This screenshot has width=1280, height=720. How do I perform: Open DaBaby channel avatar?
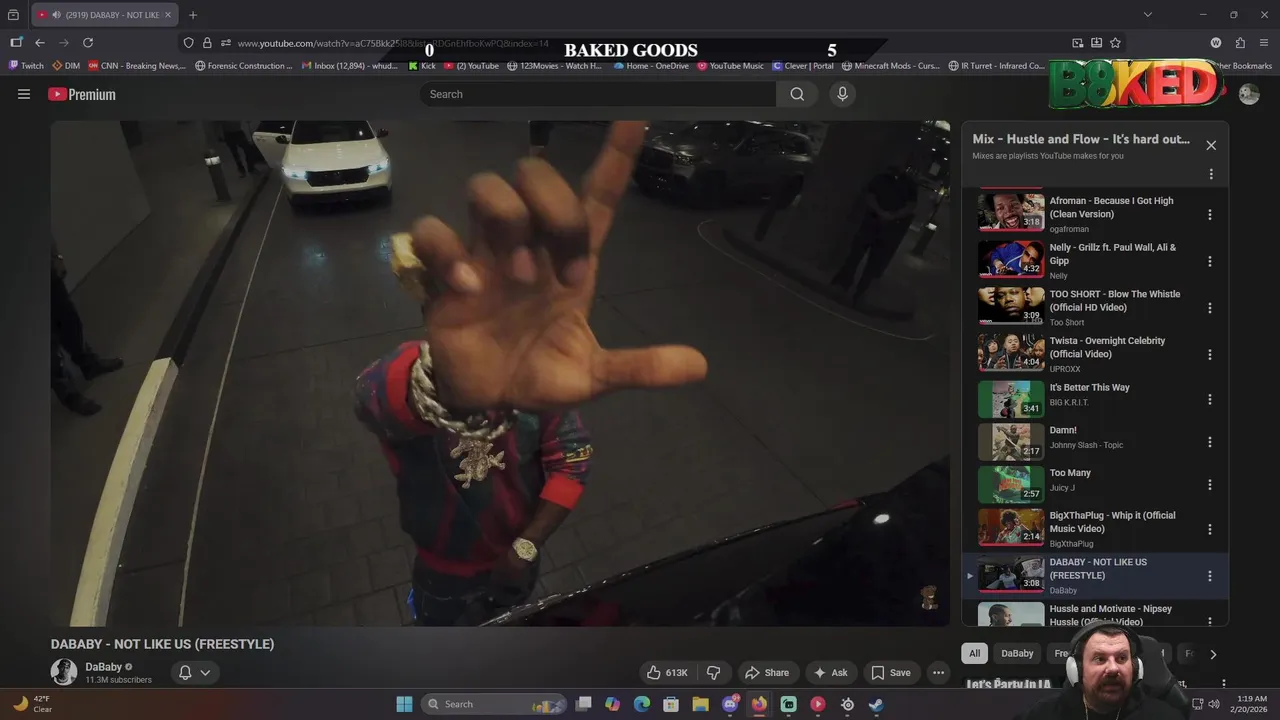[64, 672]
